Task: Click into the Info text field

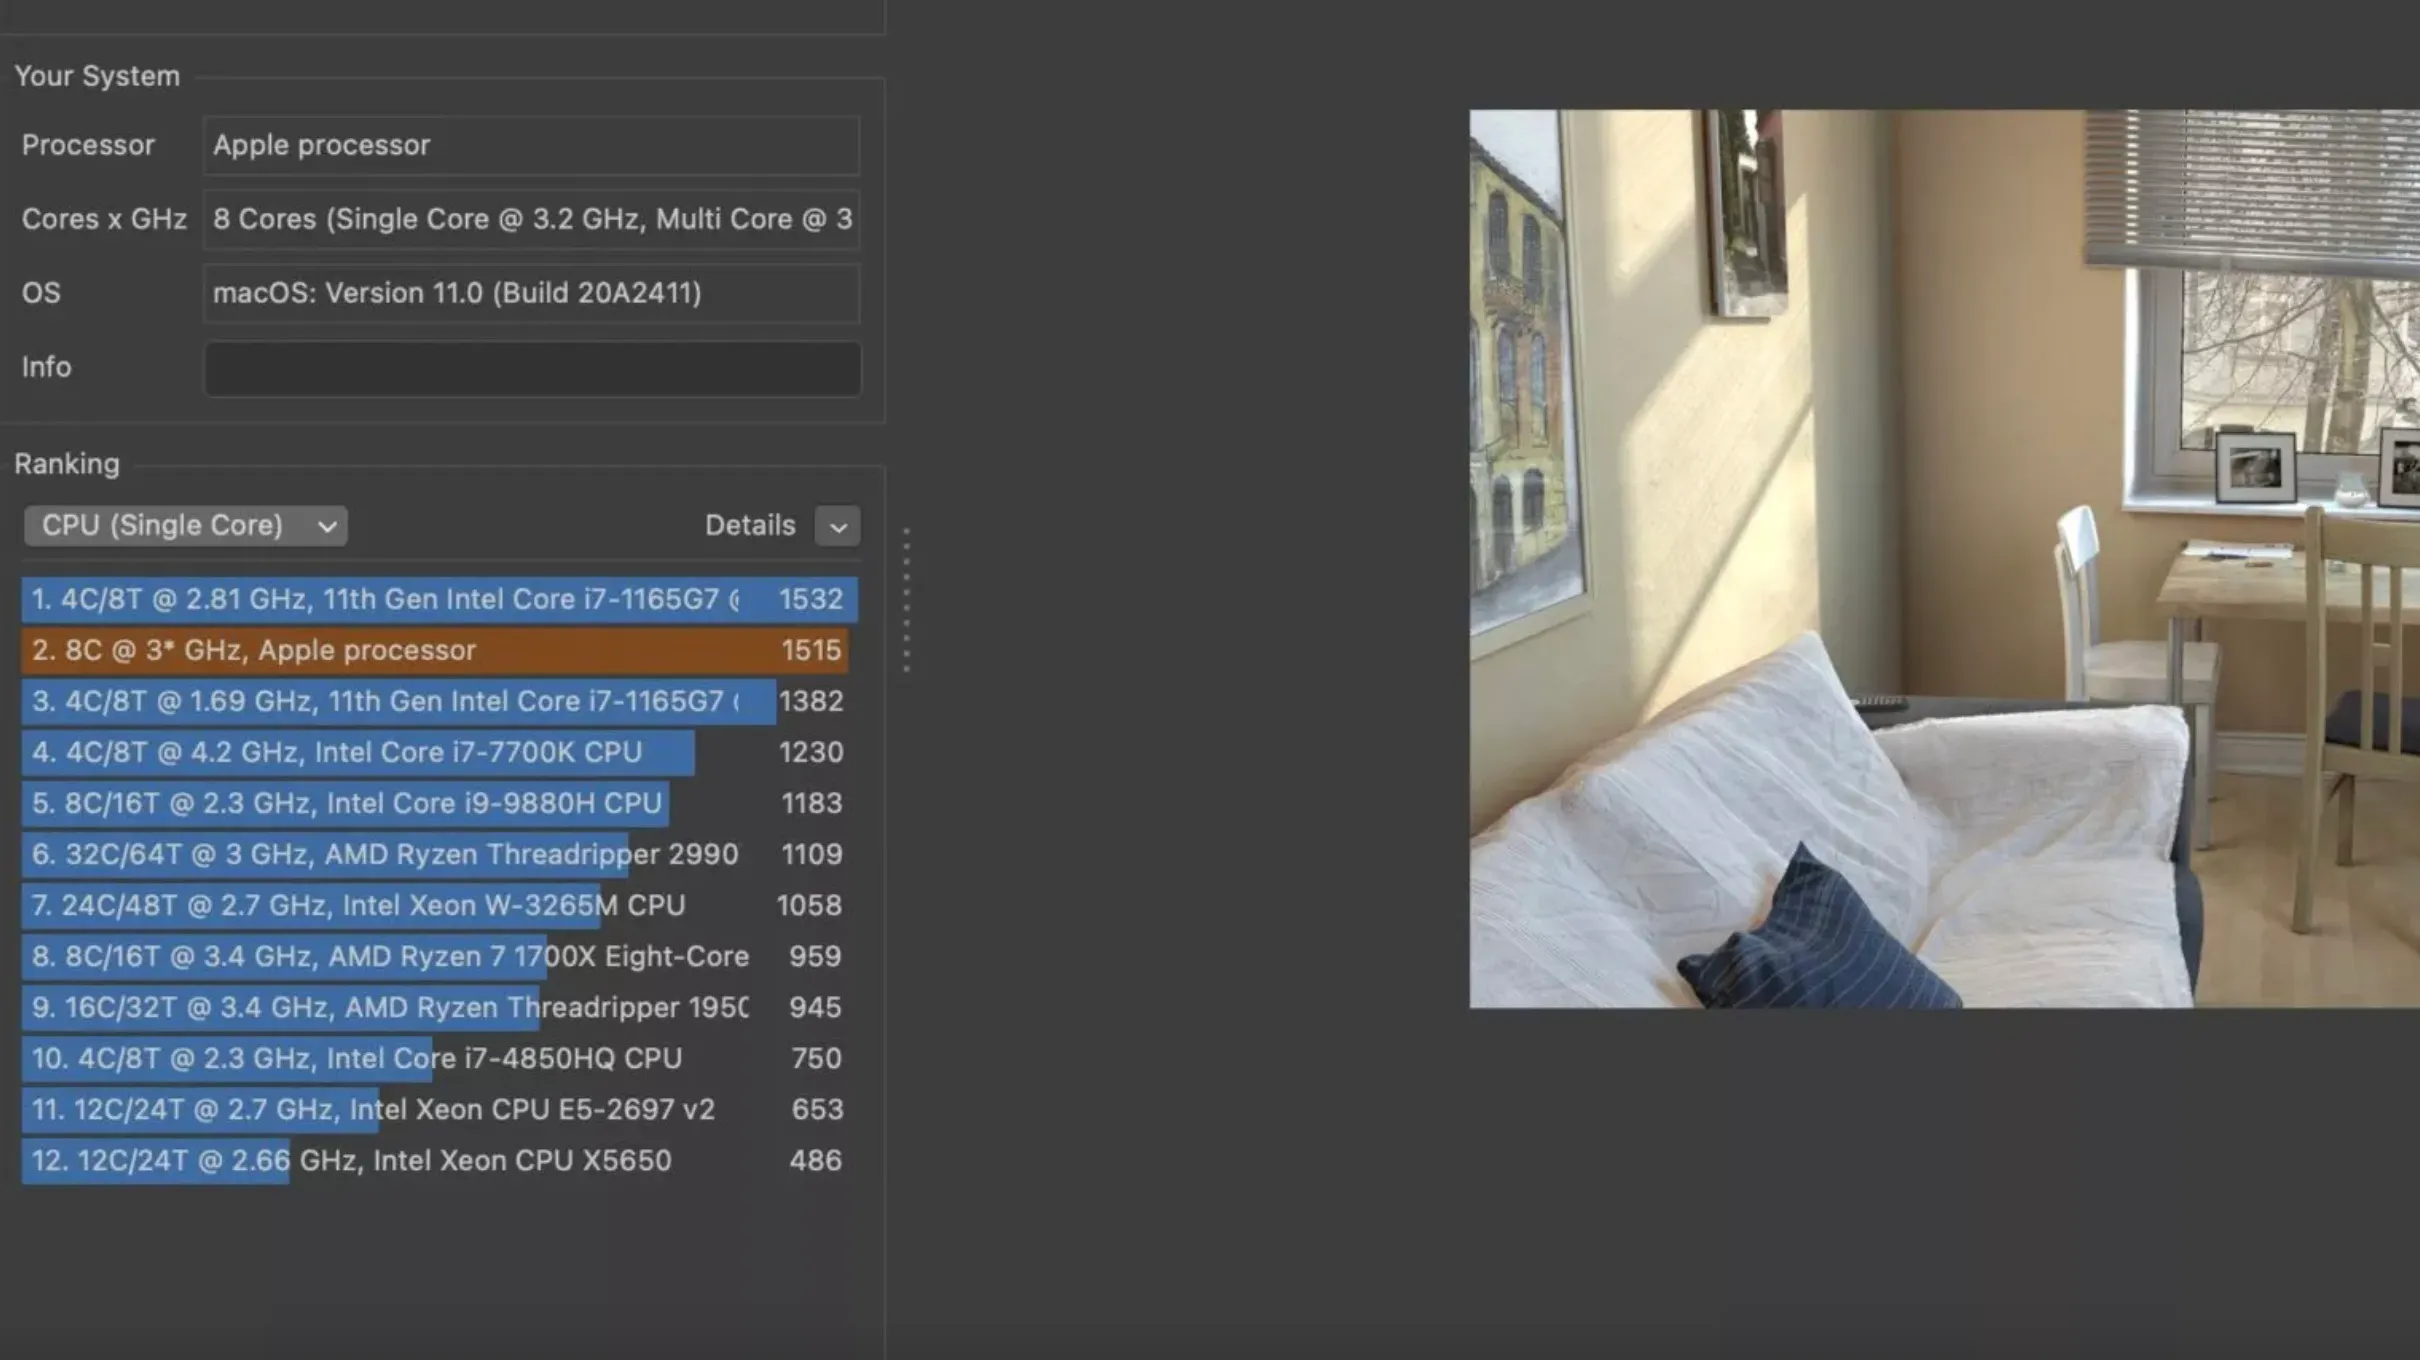Action: tap(532, 368)
